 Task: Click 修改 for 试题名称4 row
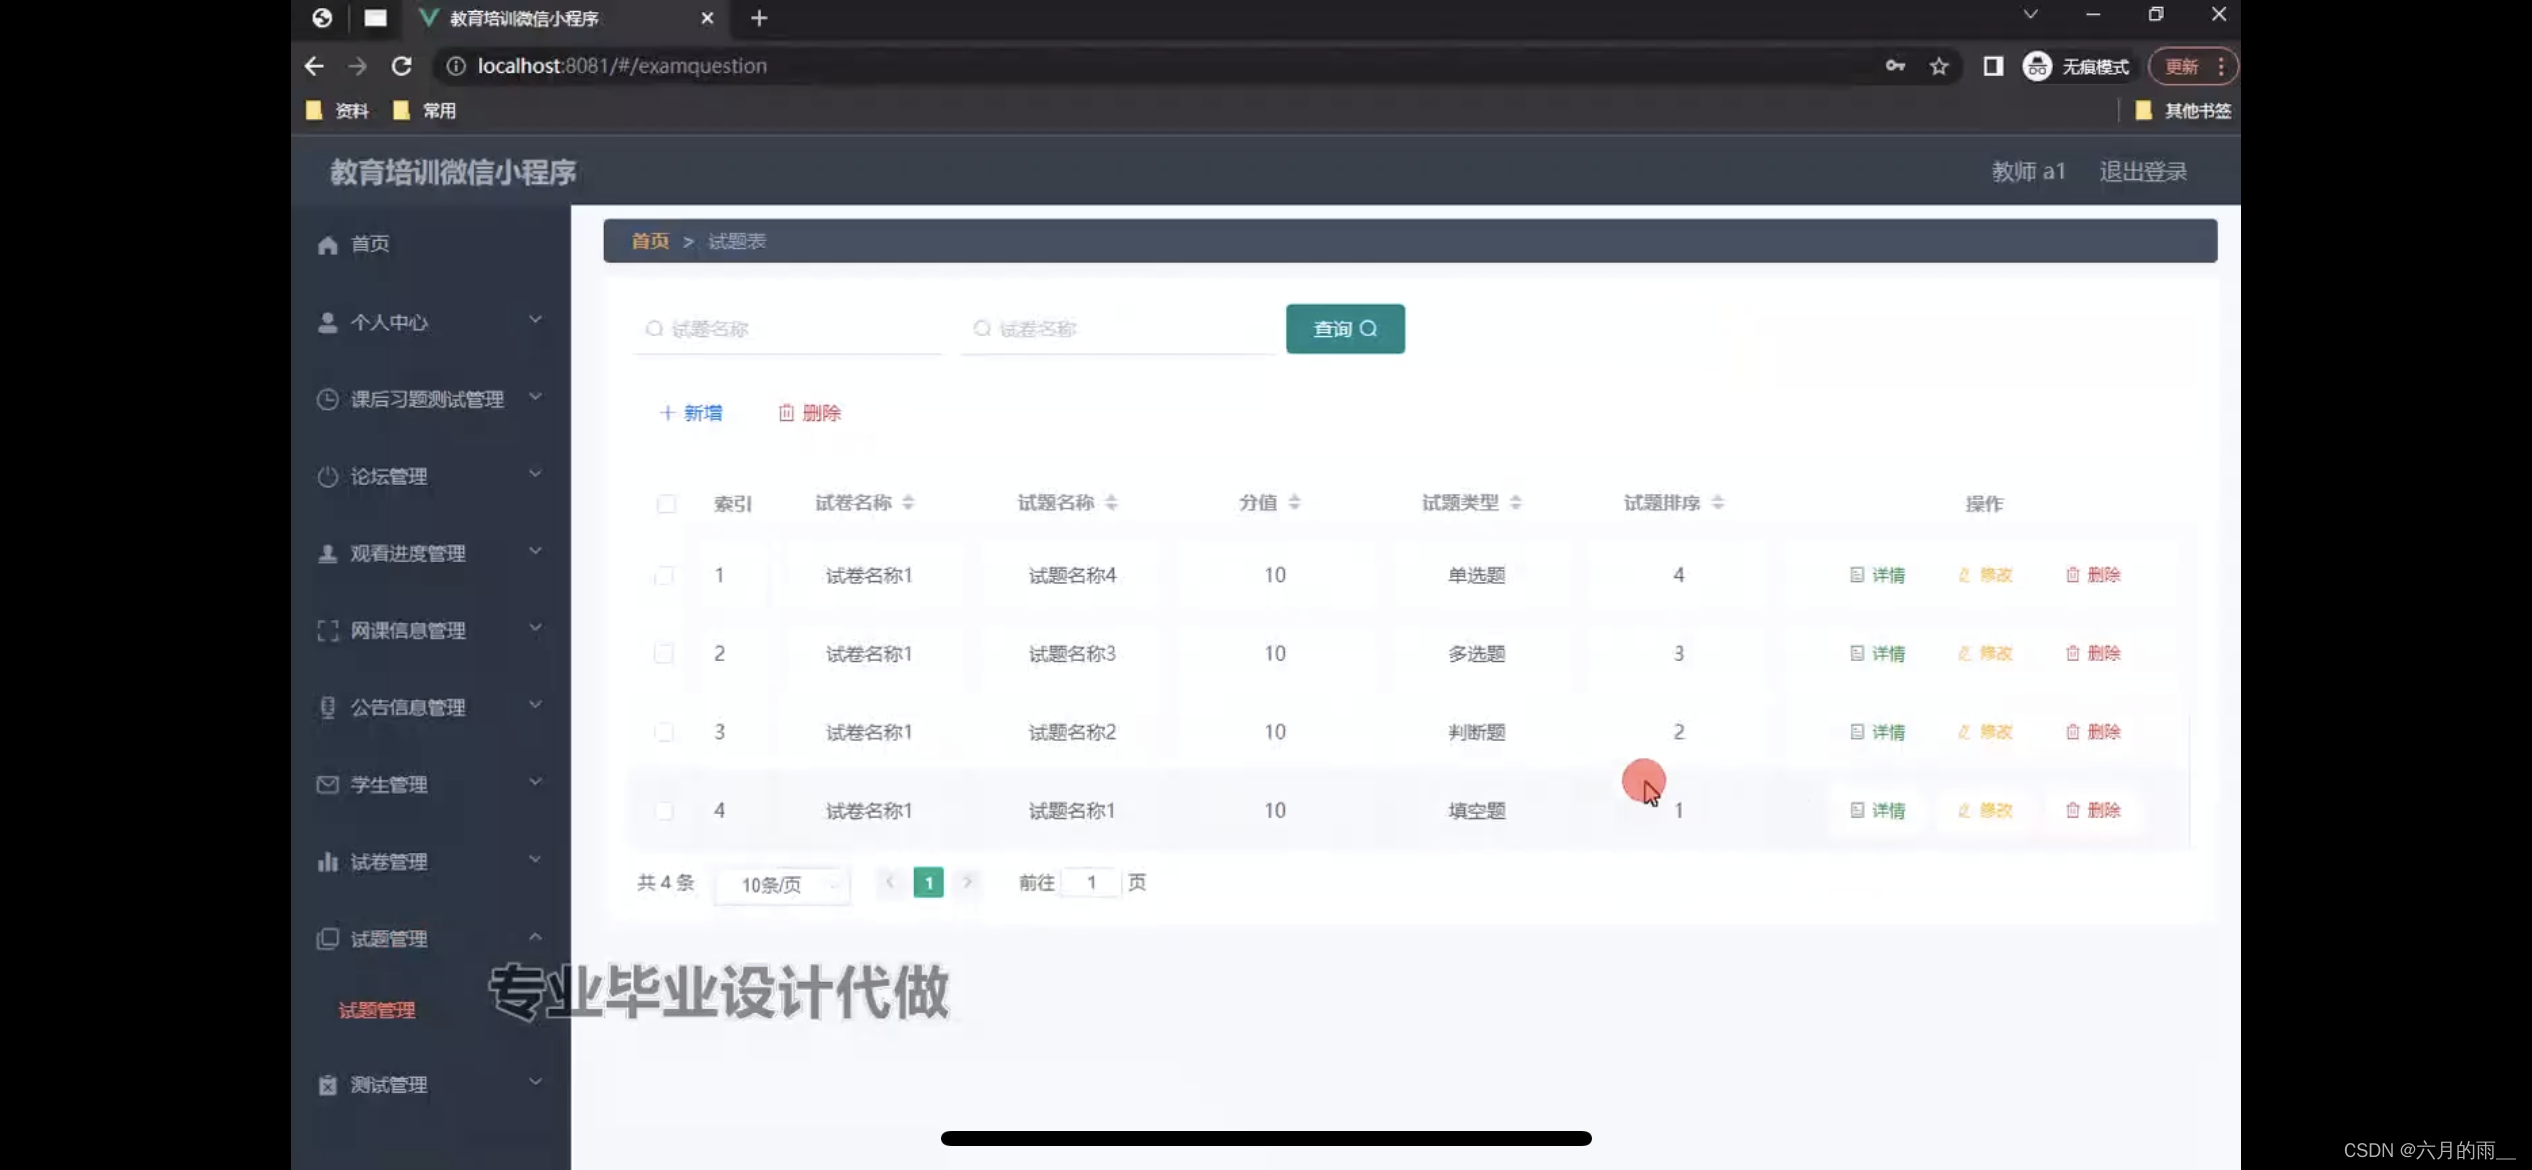1985,575
